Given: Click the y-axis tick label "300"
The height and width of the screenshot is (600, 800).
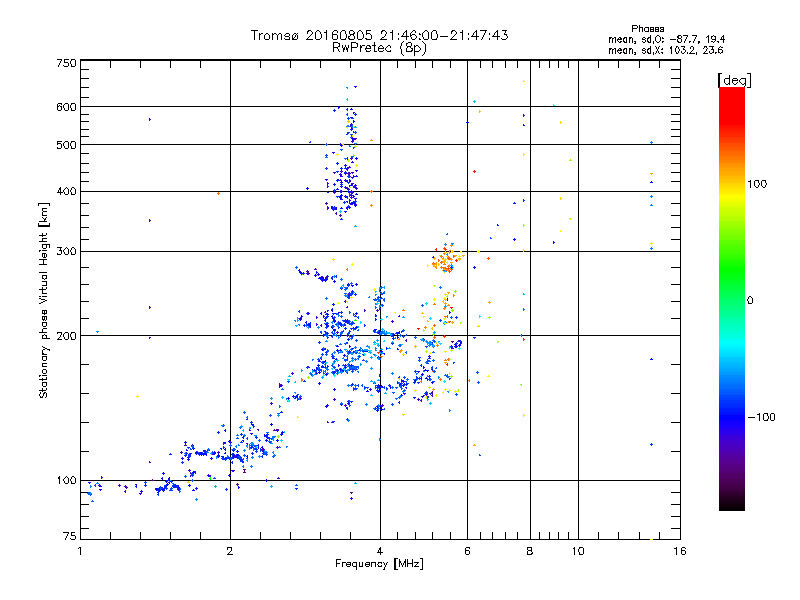Looking at the screenshot, I should click(x=66, y=251).
